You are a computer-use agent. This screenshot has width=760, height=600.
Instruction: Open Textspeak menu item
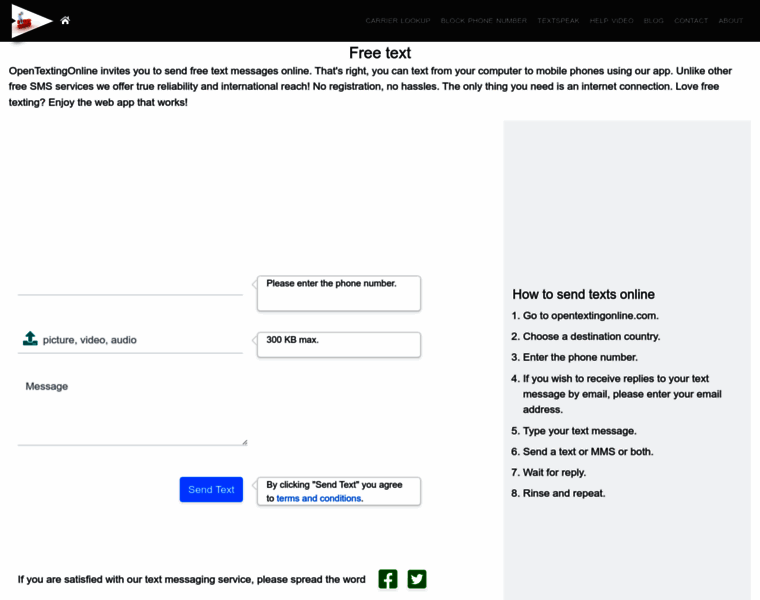pos(558,21)
